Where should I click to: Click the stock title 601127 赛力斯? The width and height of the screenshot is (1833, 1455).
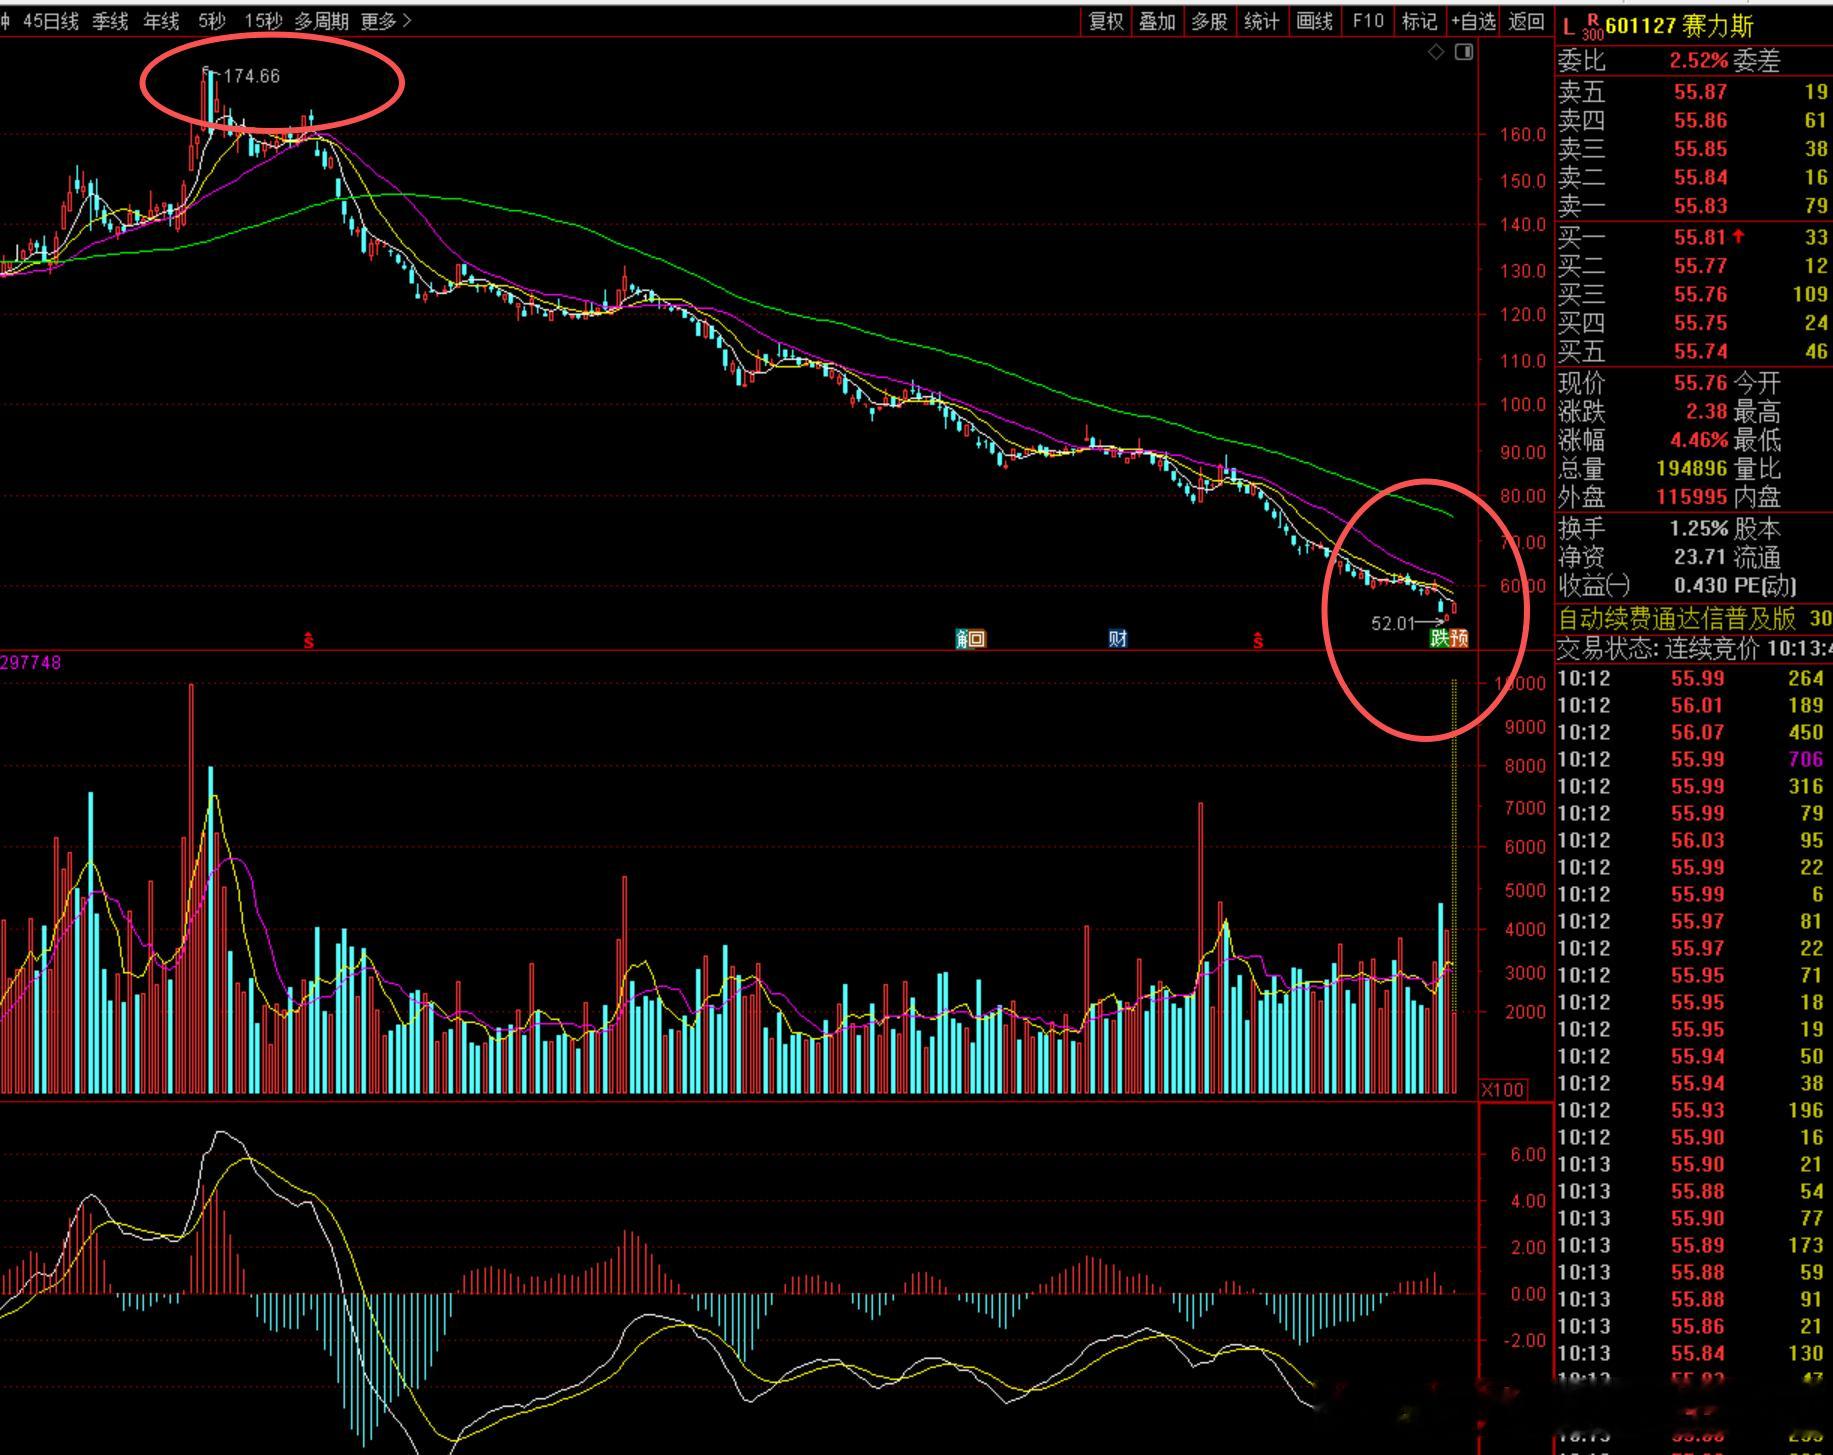1679,26
